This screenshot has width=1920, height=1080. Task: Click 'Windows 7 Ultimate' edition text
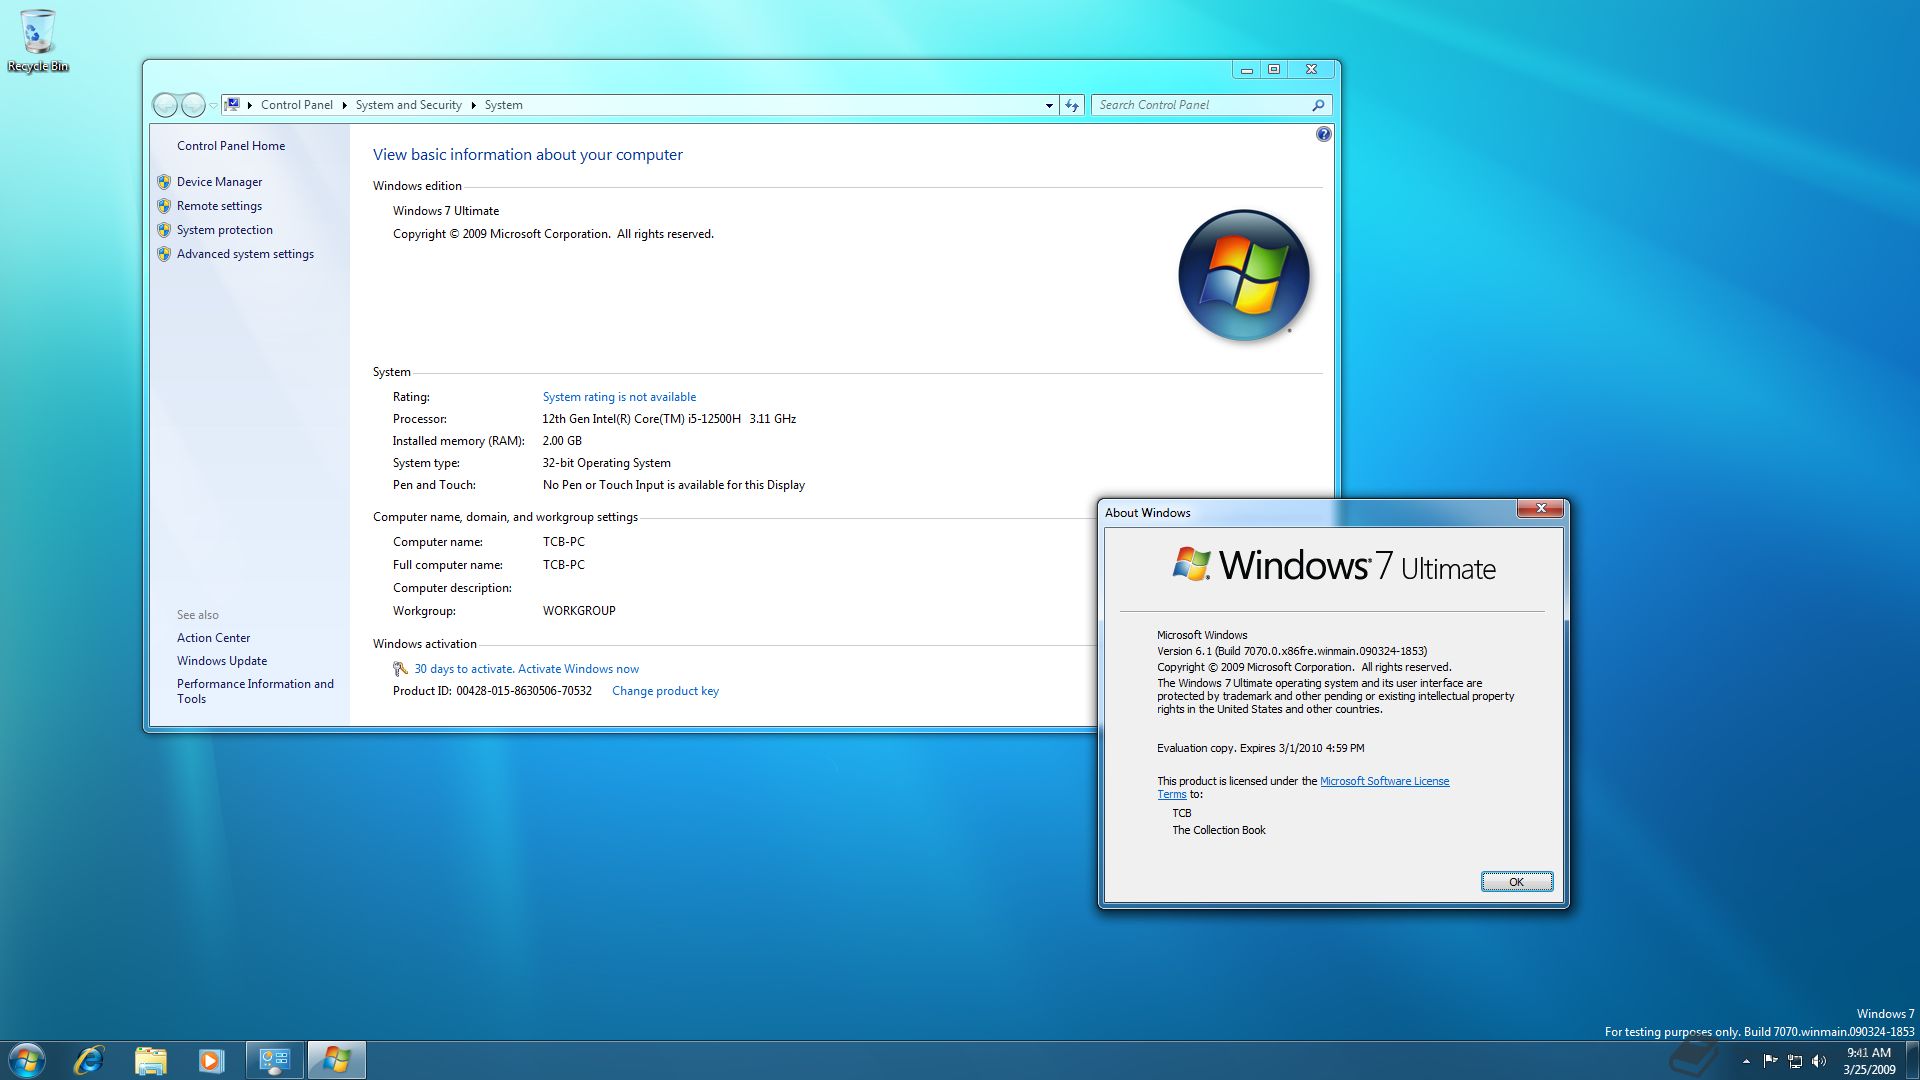[446, 211]
